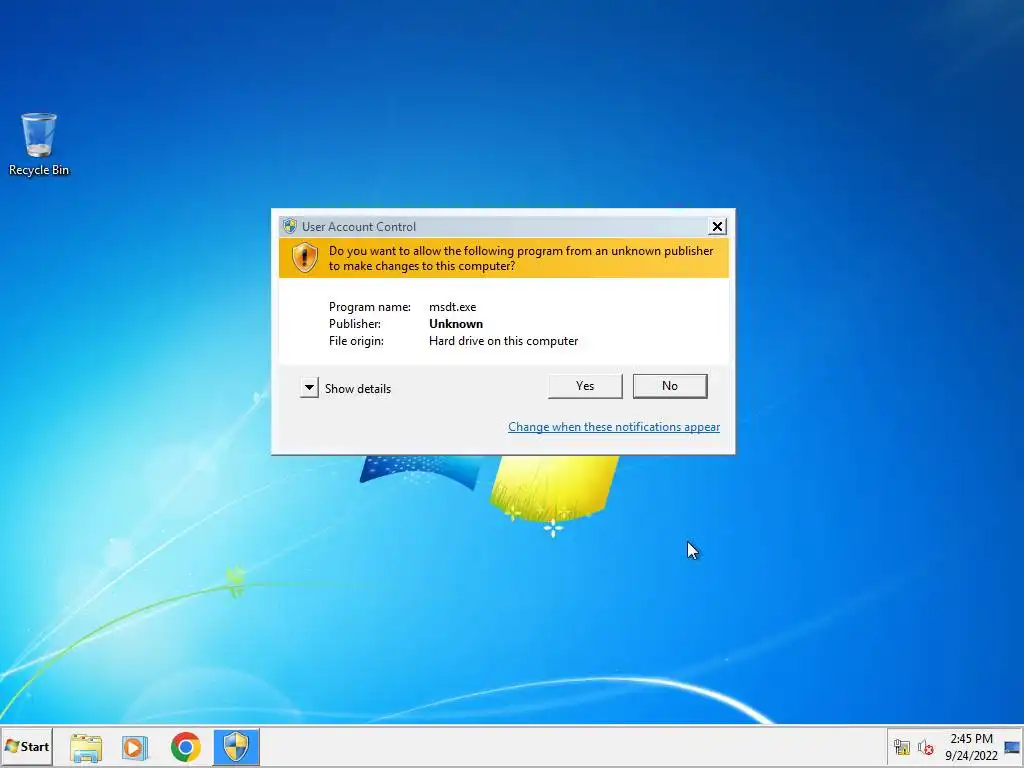Click the network status tray icon
1024x768 pixels.
(x=902, y=747)
